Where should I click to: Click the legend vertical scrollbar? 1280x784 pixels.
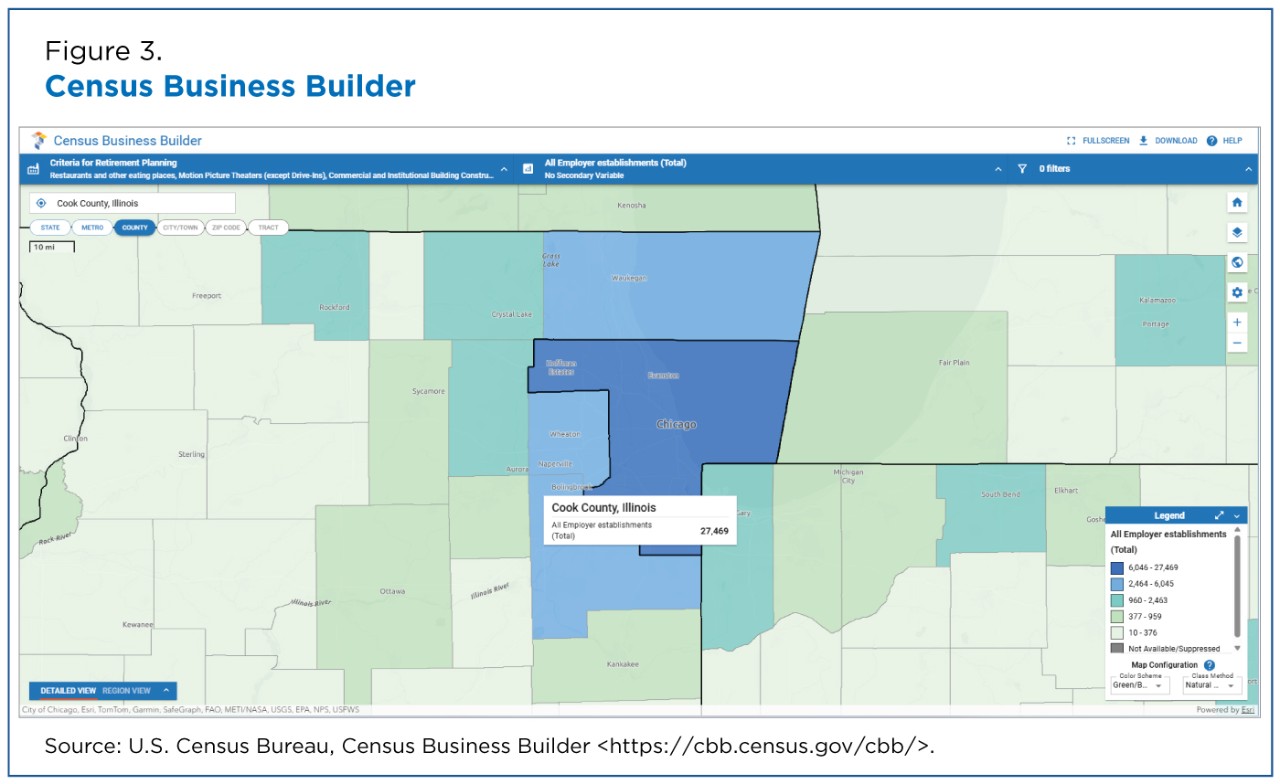click(1238, 586)
